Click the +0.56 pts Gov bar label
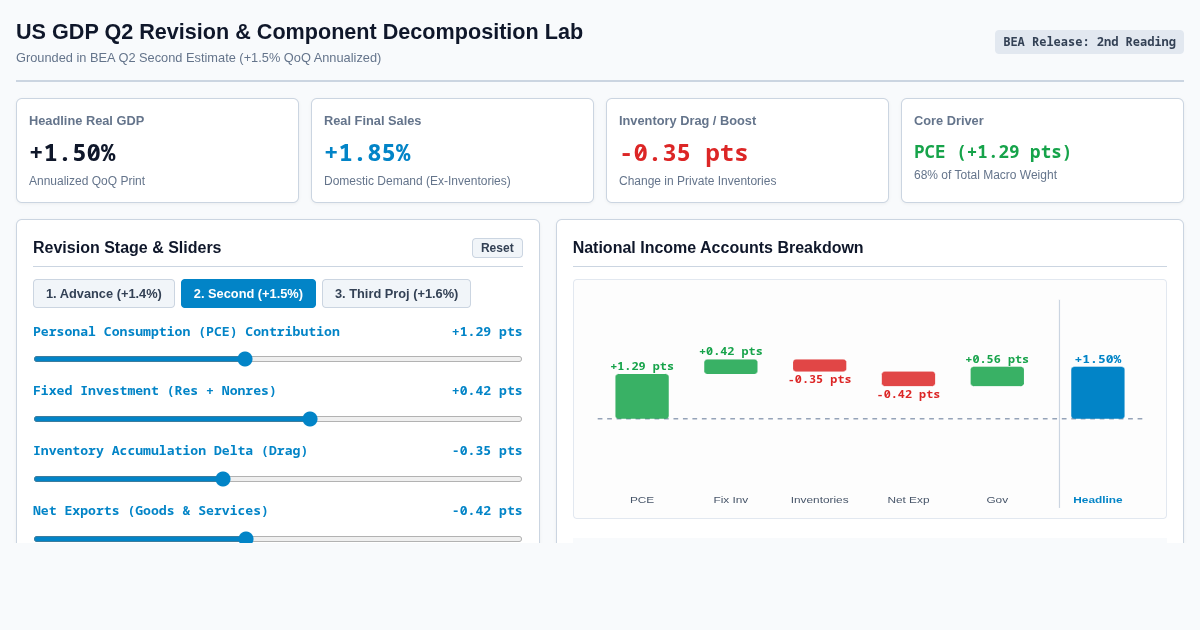The width and height of the screenshot is (1200, 630). point(997,359)
